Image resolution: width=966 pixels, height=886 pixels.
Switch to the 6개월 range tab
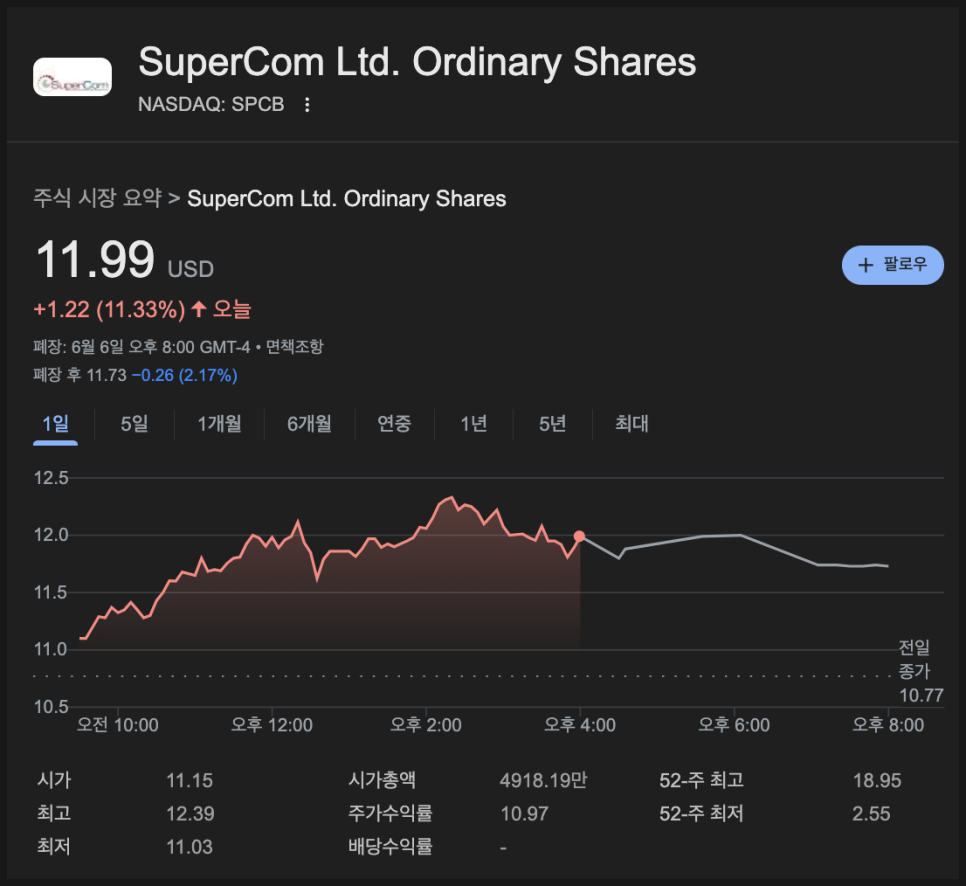coord(309,424)
